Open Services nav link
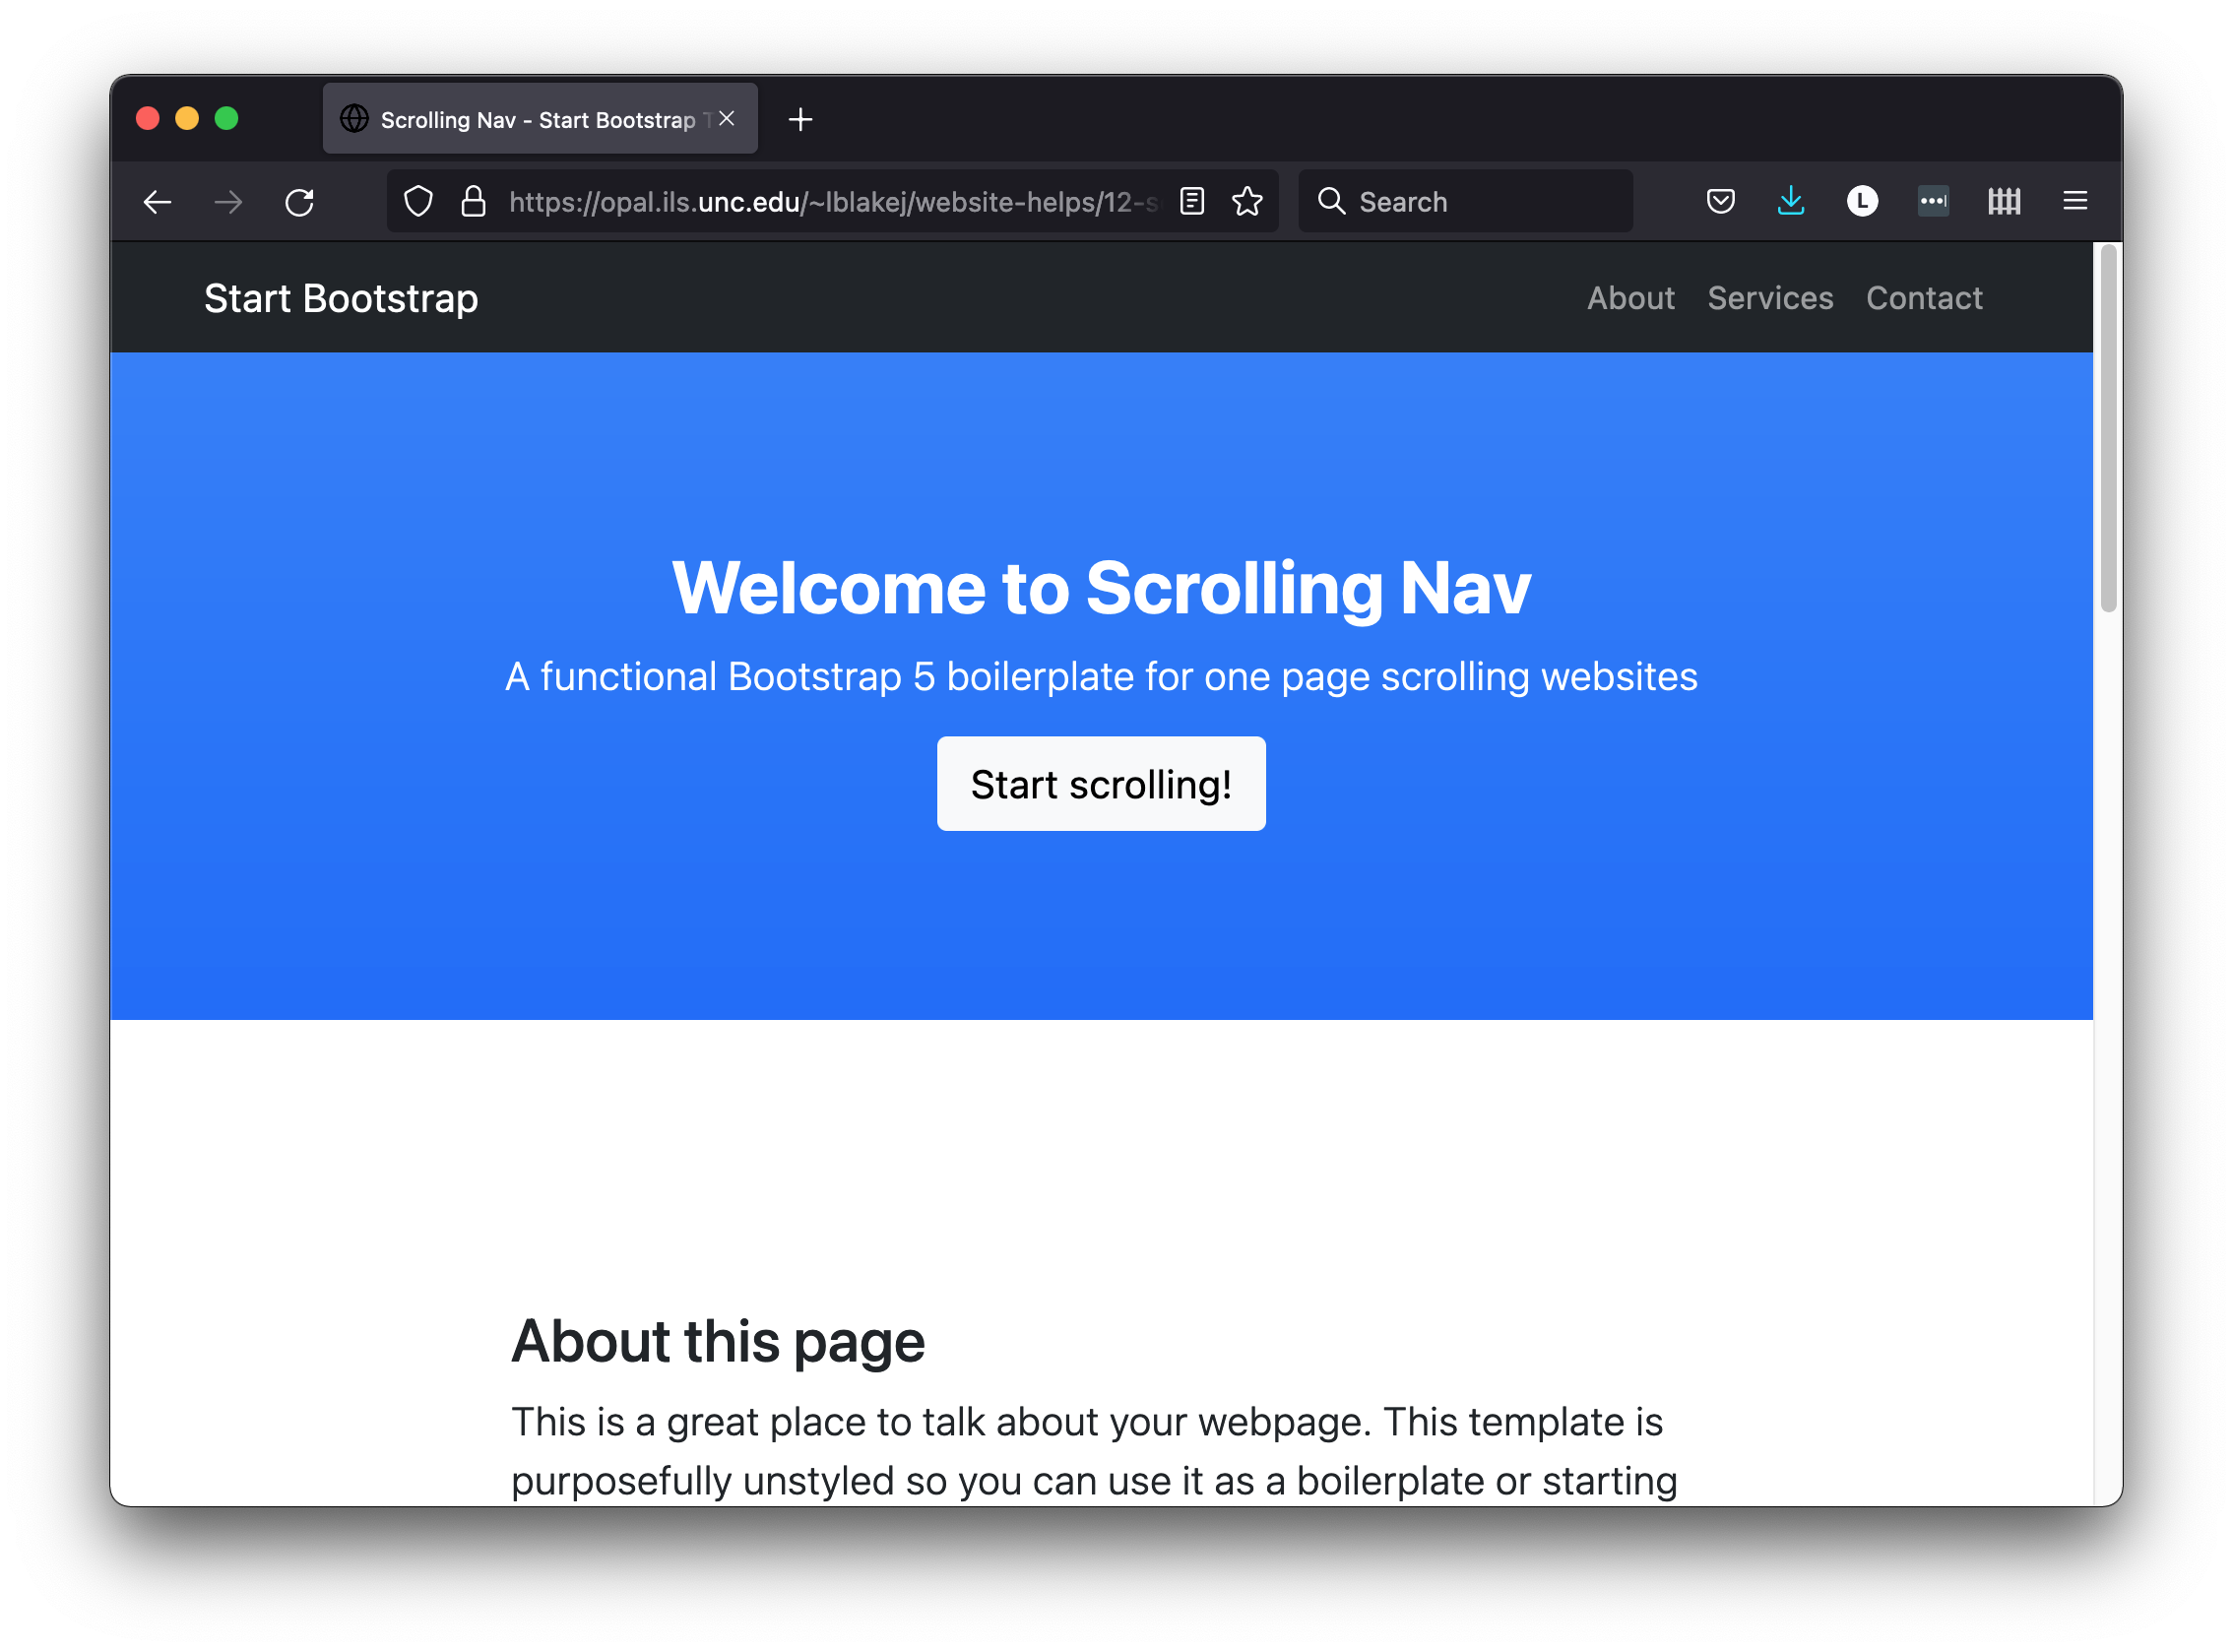Screen dimensions: 2233x1652 click(1770, 298)
